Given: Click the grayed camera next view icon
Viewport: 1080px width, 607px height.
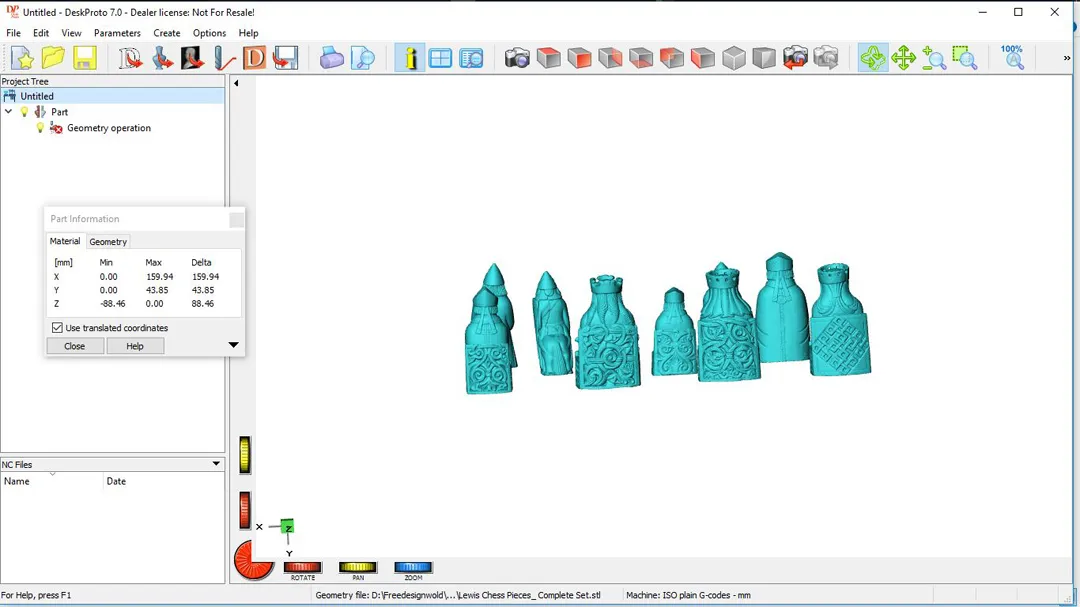Looking at the screenshot, I should tap(826, 58).
